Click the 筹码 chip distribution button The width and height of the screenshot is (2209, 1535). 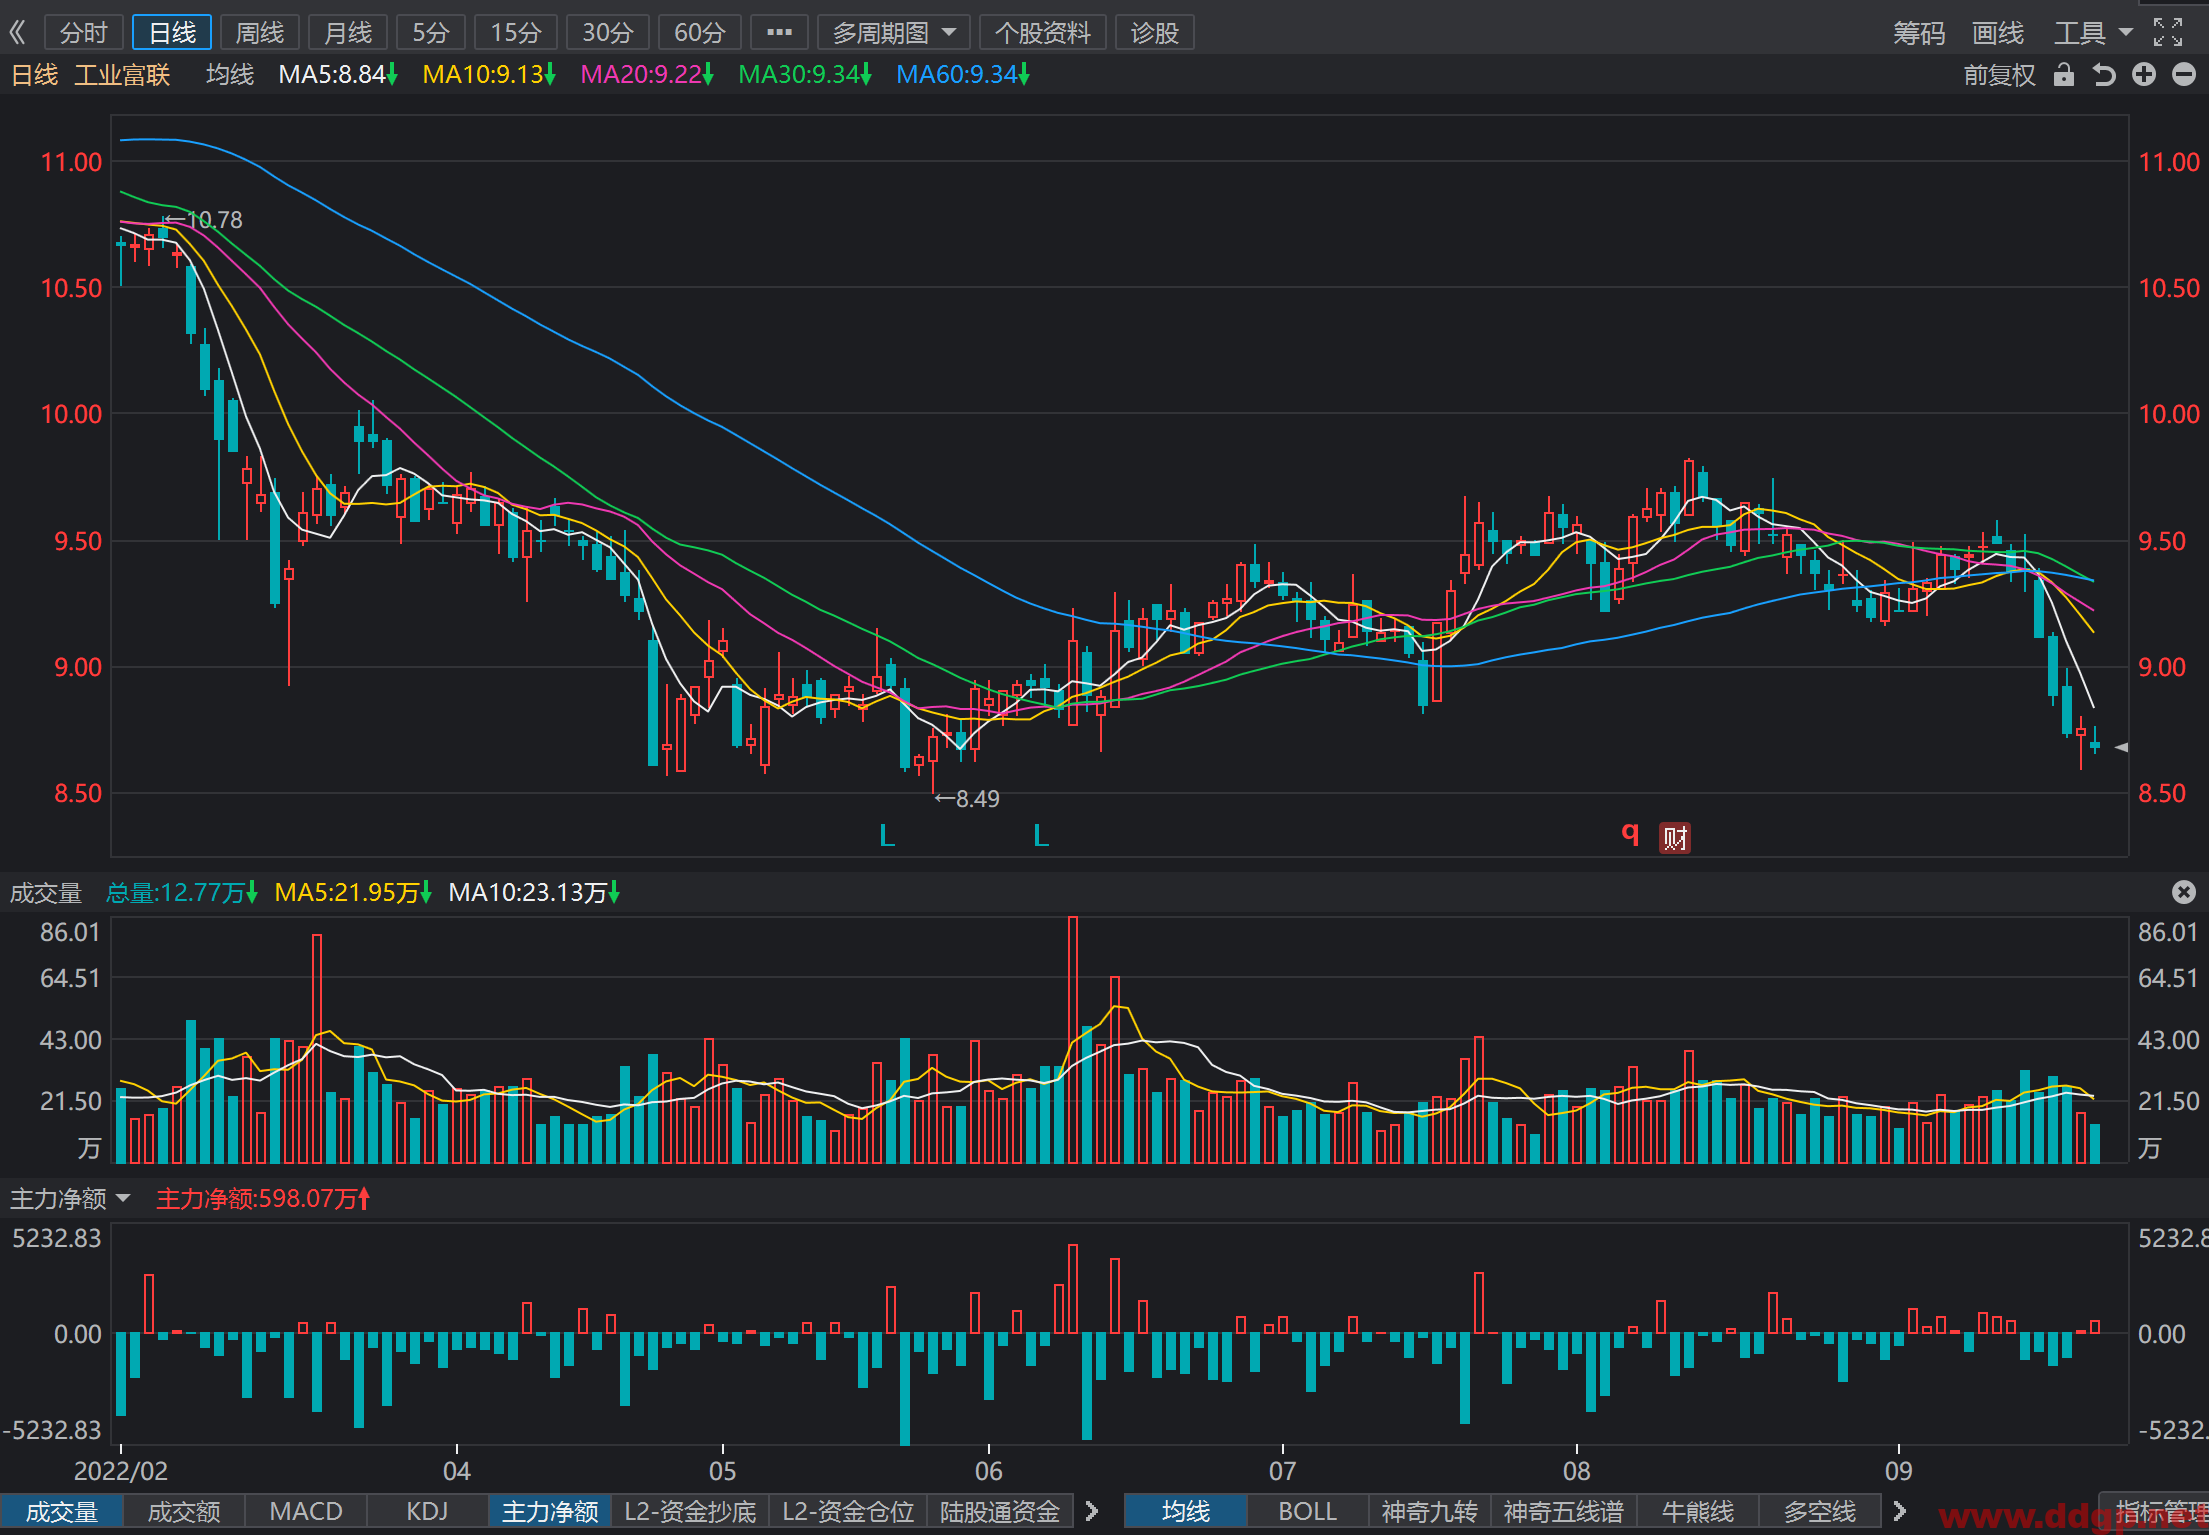(x=1919, y=33)
